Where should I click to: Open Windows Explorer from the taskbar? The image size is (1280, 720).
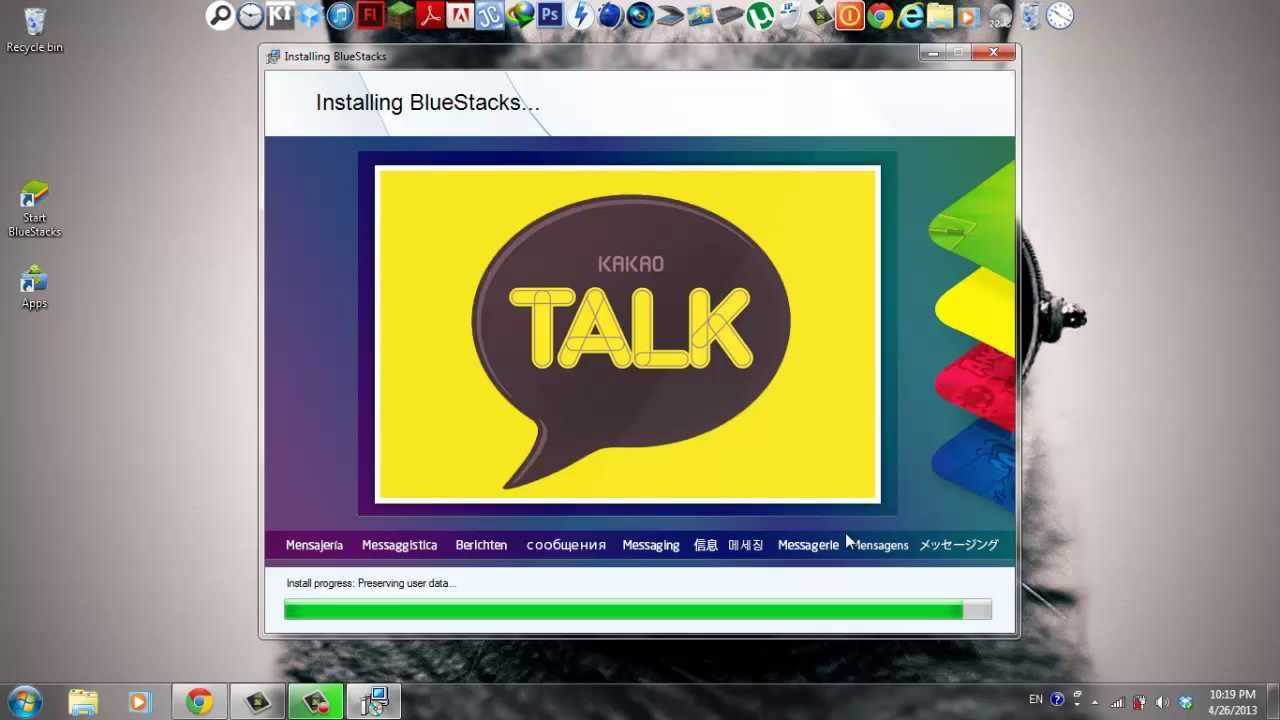point(83,702)
